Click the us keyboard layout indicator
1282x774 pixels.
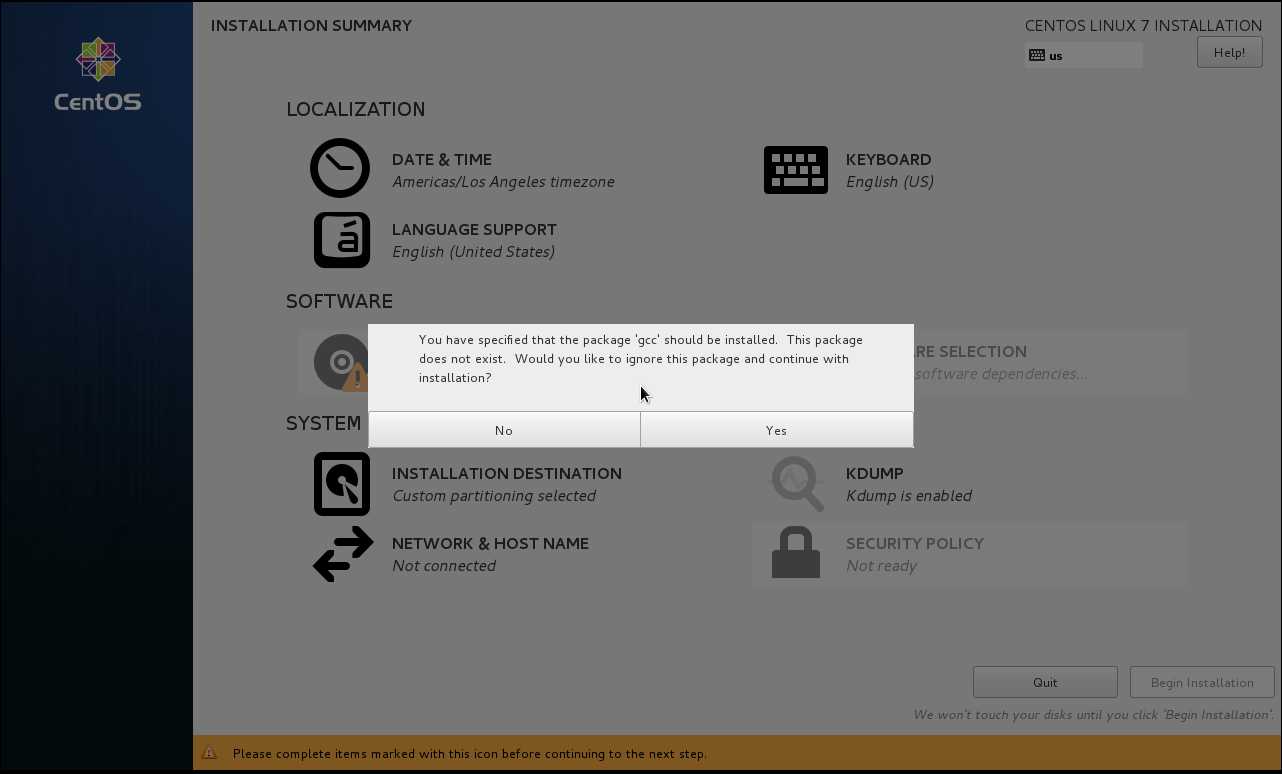(1084, 56)
